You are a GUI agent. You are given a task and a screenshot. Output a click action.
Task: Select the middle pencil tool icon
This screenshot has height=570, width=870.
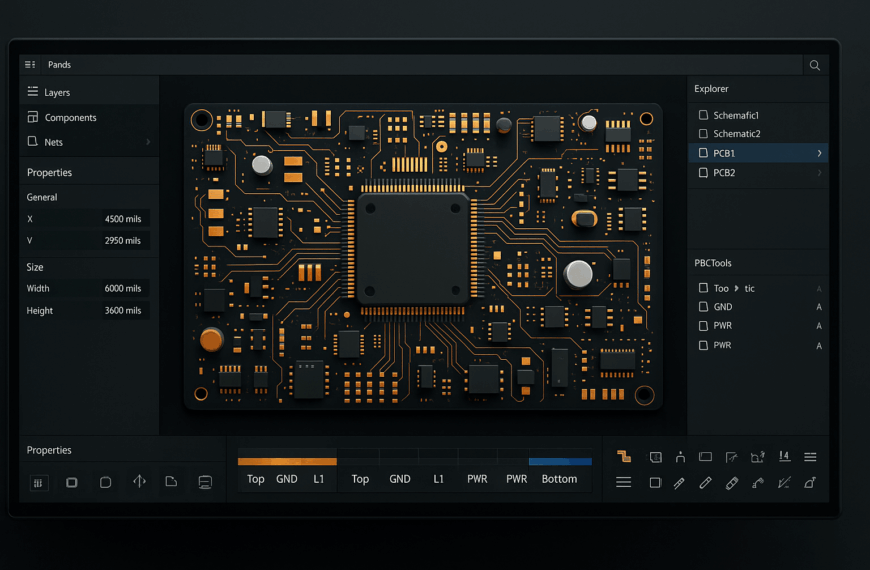click(x=705, y=483)
